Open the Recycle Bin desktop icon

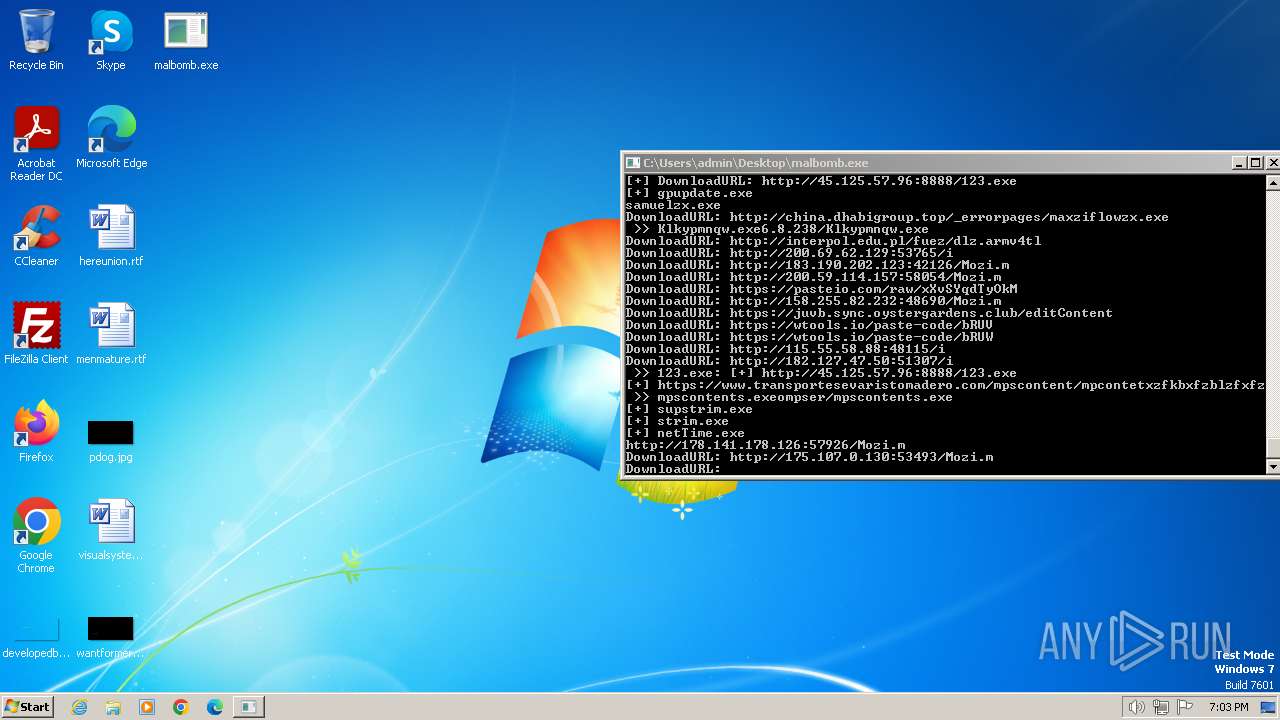point(36,41)
